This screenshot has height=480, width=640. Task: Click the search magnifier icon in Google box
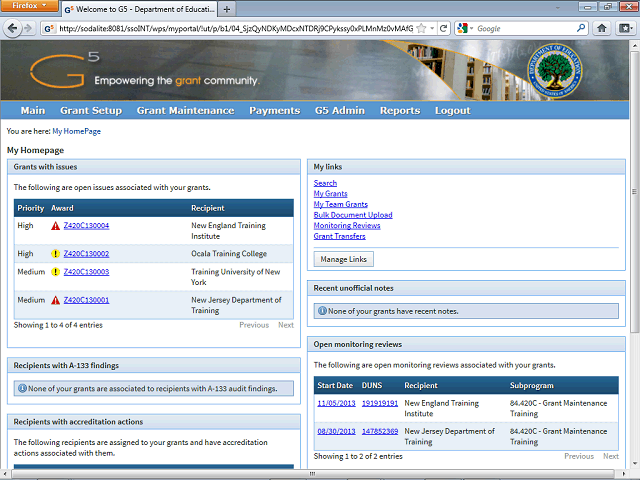click(x=581, y=28)
